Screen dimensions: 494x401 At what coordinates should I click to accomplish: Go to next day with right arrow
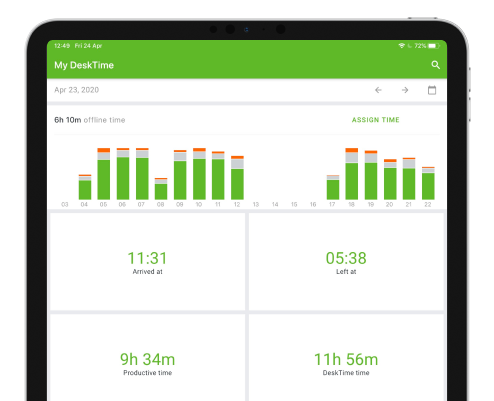[x=405, y=90]
